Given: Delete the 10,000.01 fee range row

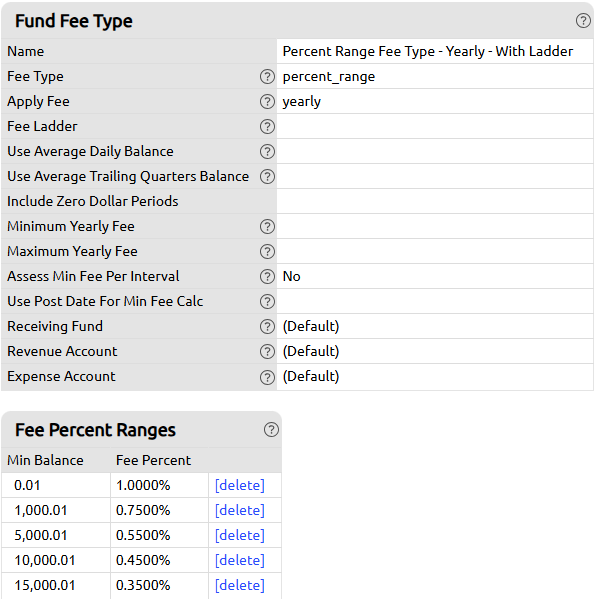Looking at the screenshot, I should (240, 560).
